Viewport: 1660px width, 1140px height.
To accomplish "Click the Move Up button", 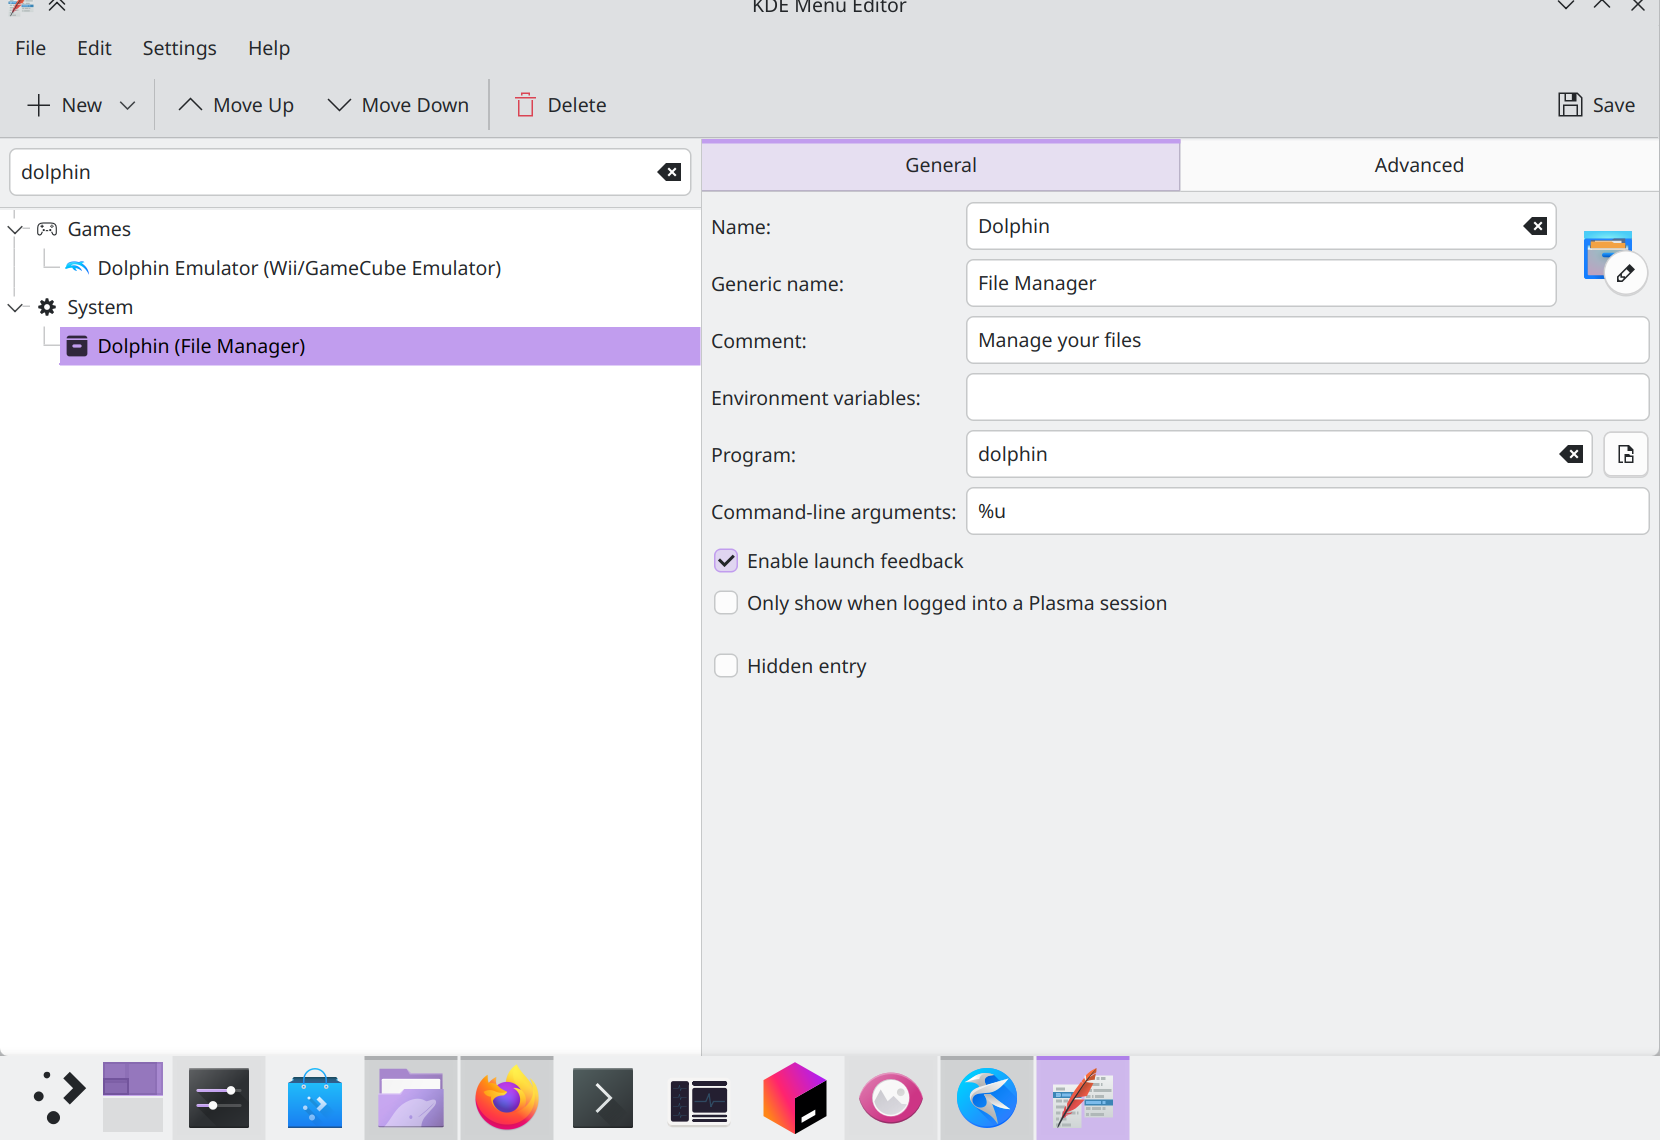I will 236,104.
